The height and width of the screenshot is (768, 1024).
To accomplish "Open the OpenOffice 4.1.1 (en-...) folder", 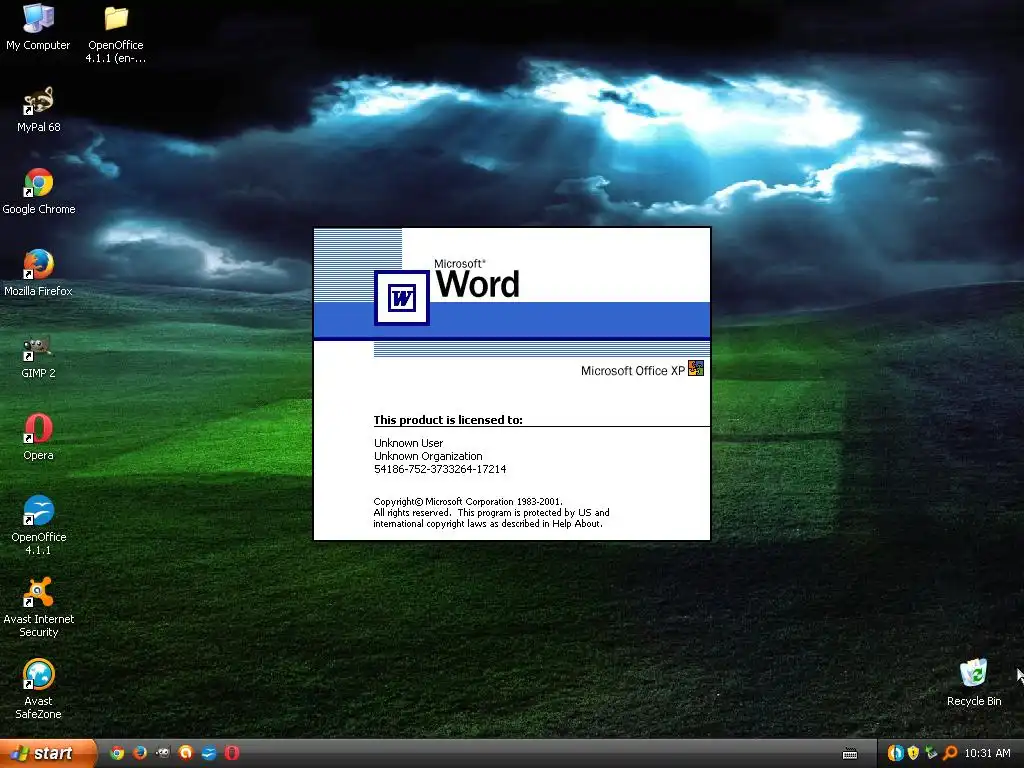I will (116, 33).
